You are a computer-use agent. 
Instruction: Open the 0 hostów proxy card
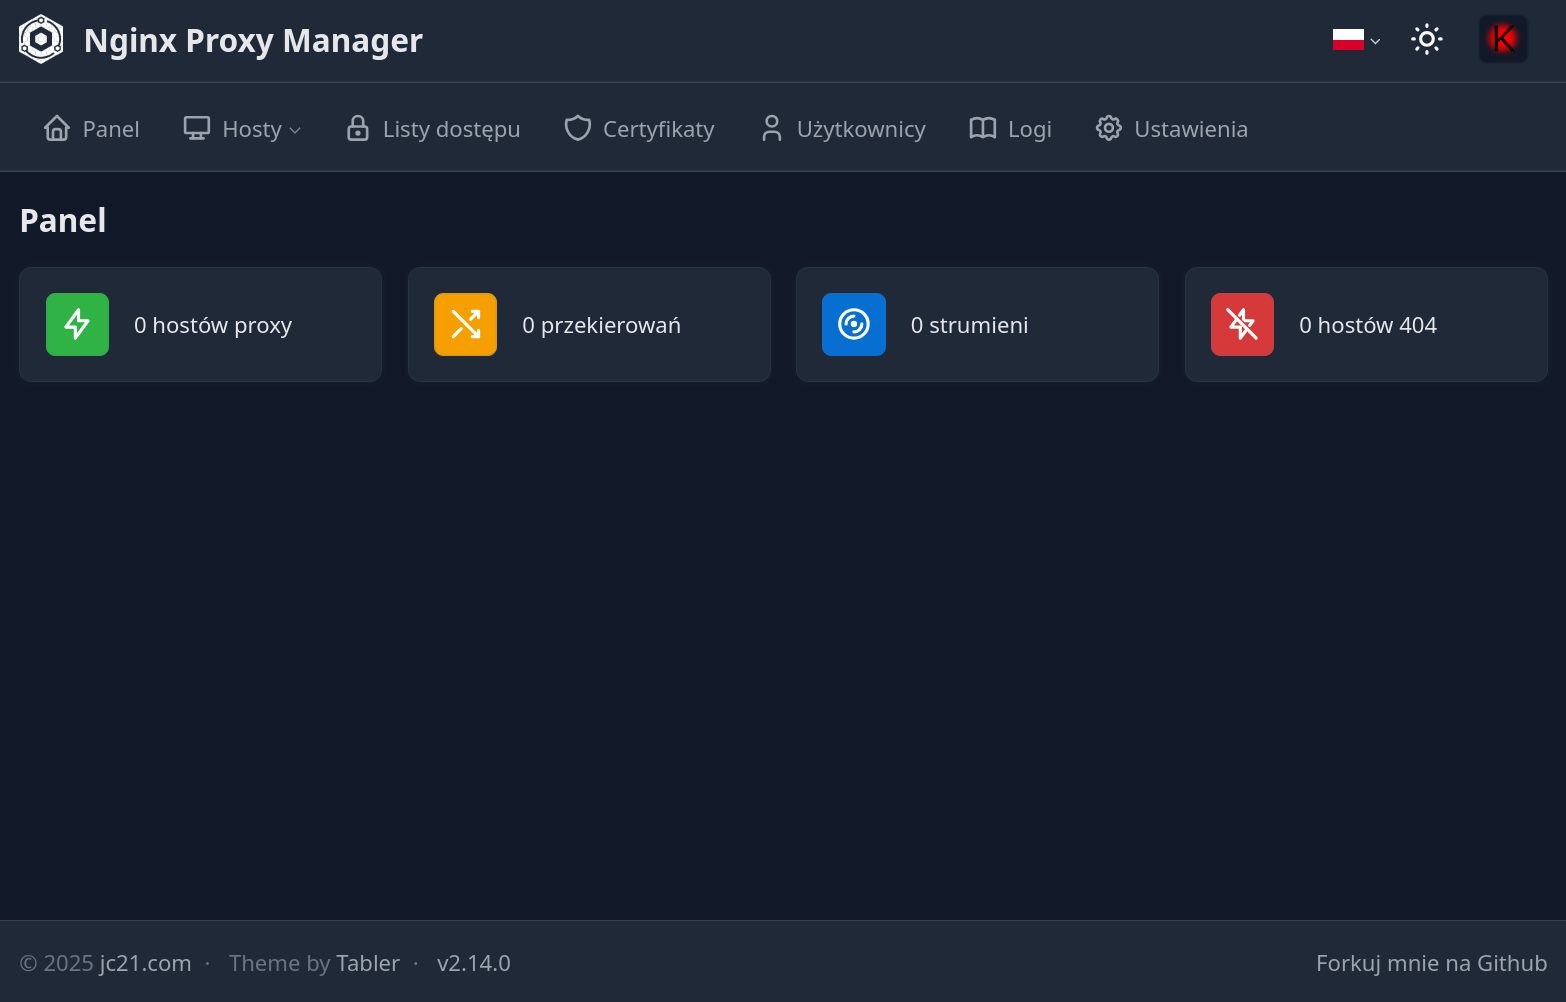point(200,324)
